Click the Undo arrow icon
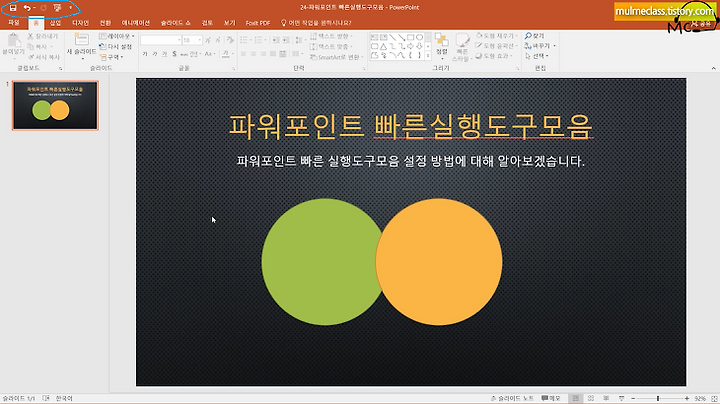The height and width of the screenshot is (404, 720). (27, 8)
